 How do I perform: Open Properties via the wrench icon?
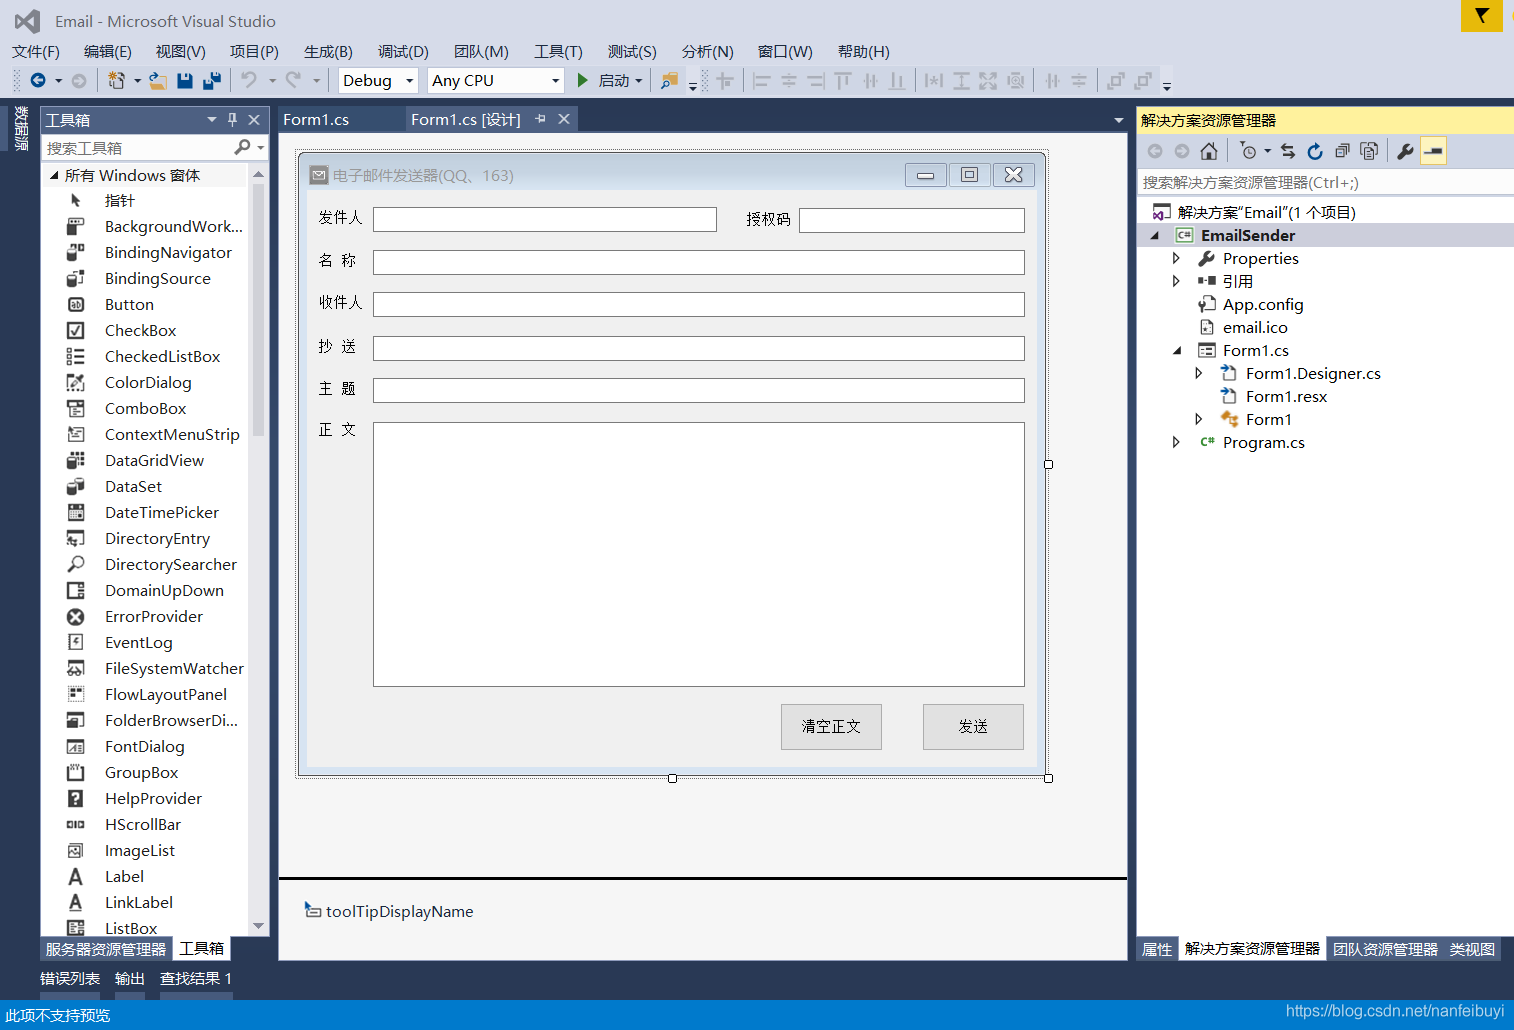coord(1405,151)
